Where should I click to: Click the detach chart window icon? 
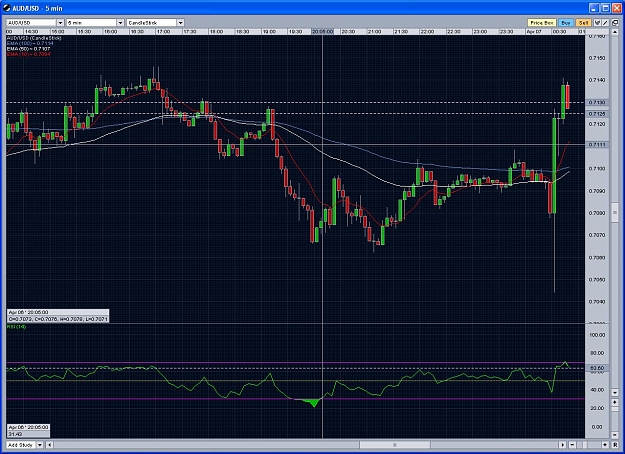(x=615, y=23)
